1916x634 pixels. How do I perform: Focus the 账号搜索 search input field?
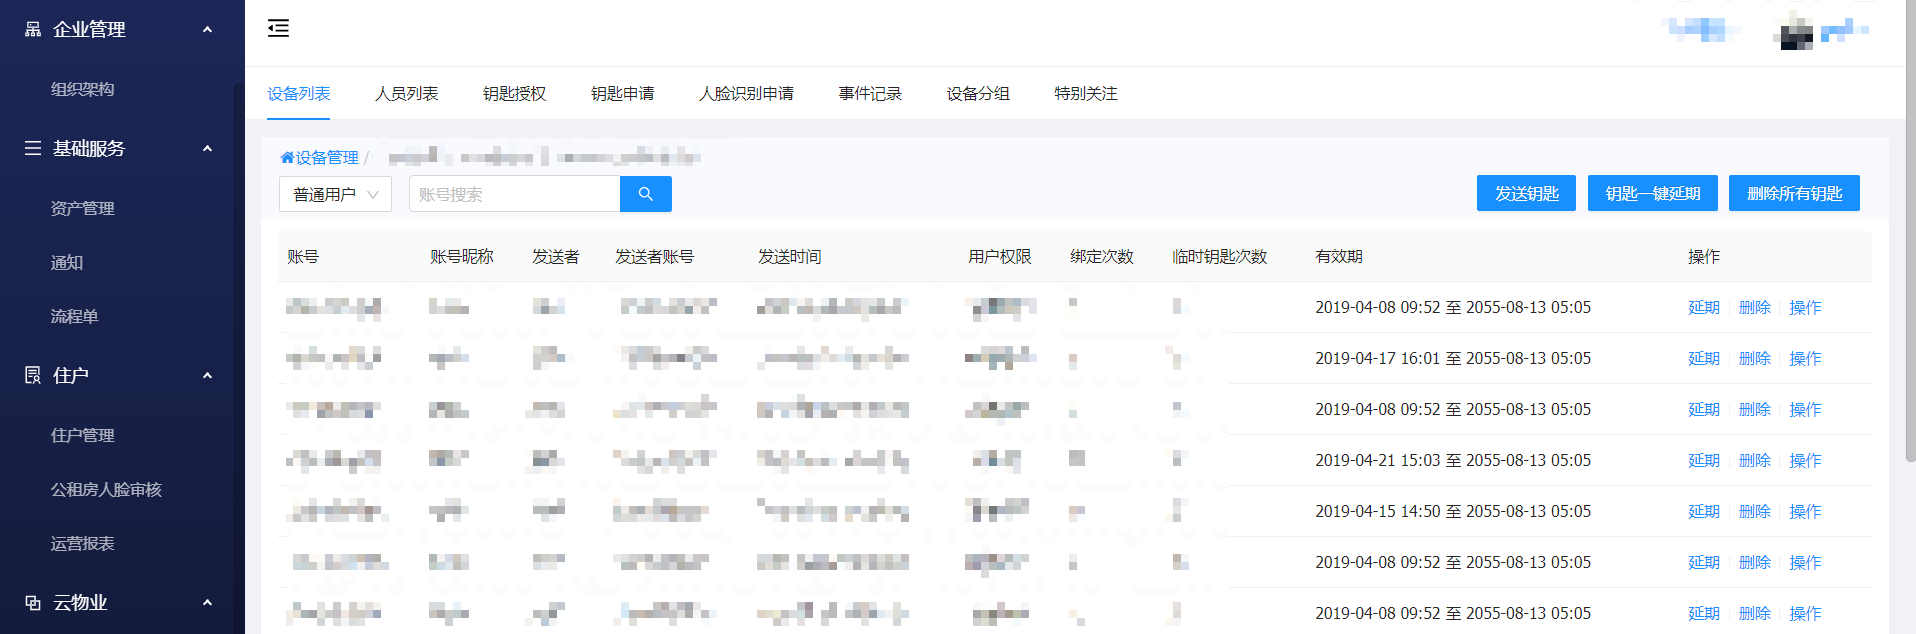514,194
